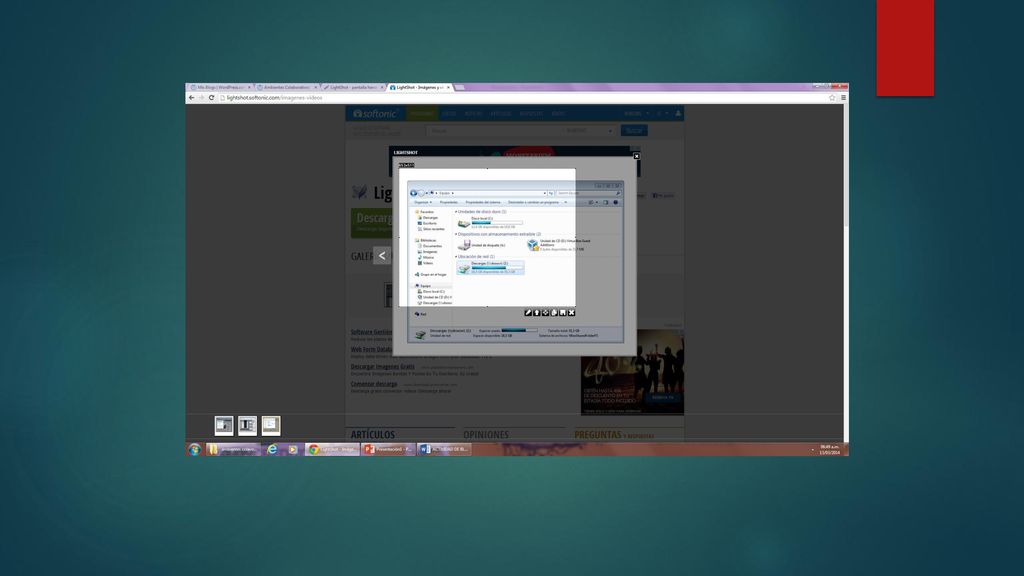This screenshot has height=576, width=1024.
Task: Switch to the Mis Blogs WordPress tab
Action: point(221,87)
